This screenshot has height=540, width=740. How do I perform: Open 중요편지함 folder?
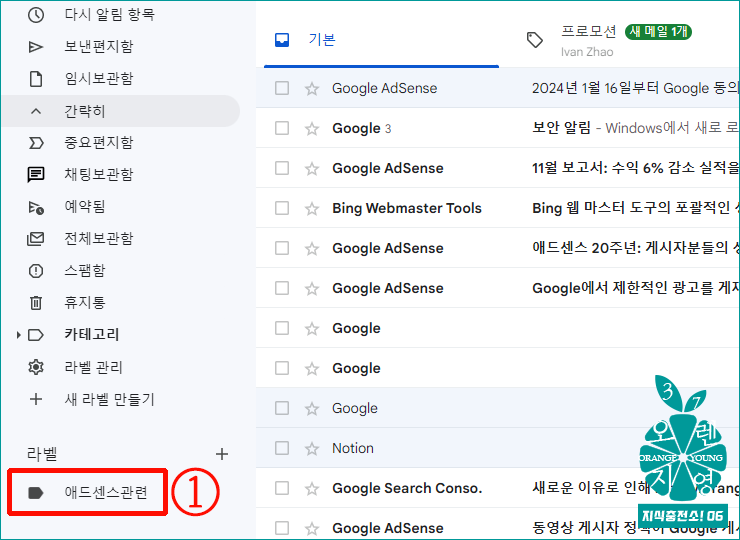99,143
